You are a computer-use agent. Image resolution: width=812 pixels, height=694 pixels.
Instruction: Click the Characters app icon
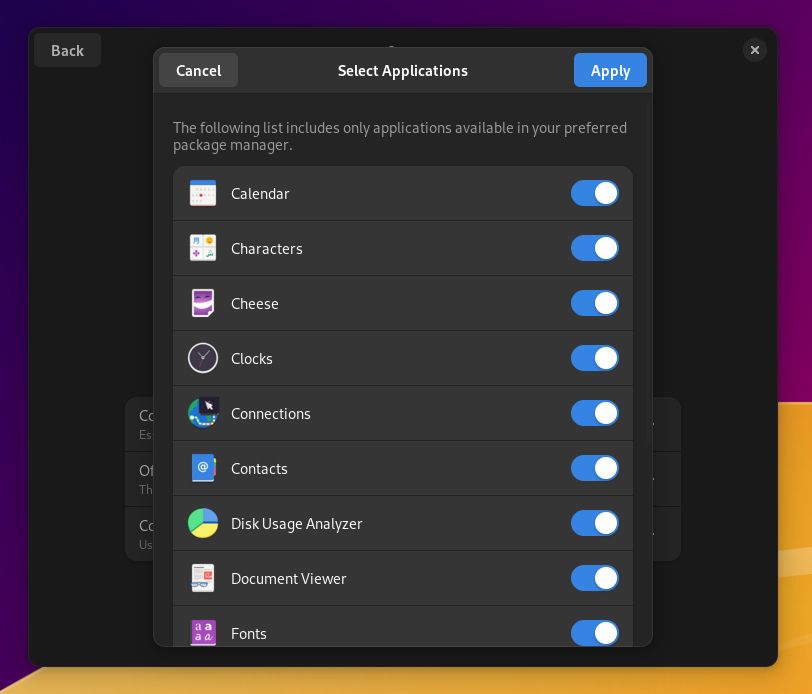click(x=203, y=248)
